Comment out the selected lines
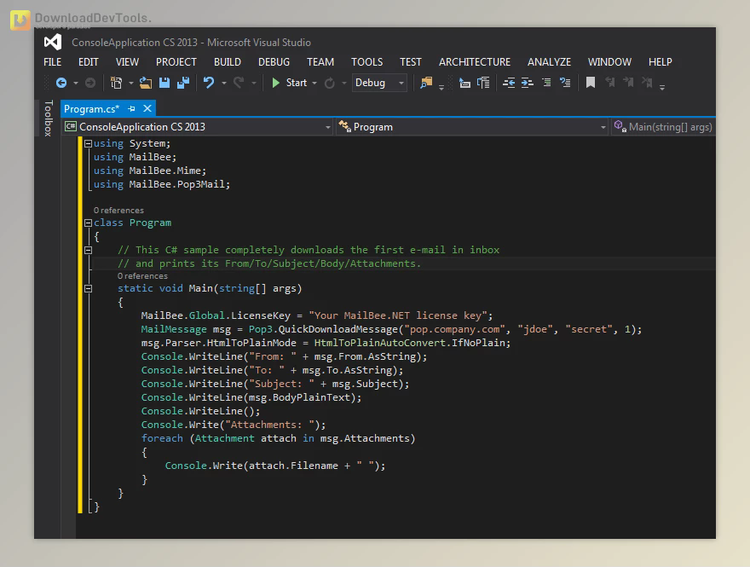The image size is (750, 567). coord(546,83)
